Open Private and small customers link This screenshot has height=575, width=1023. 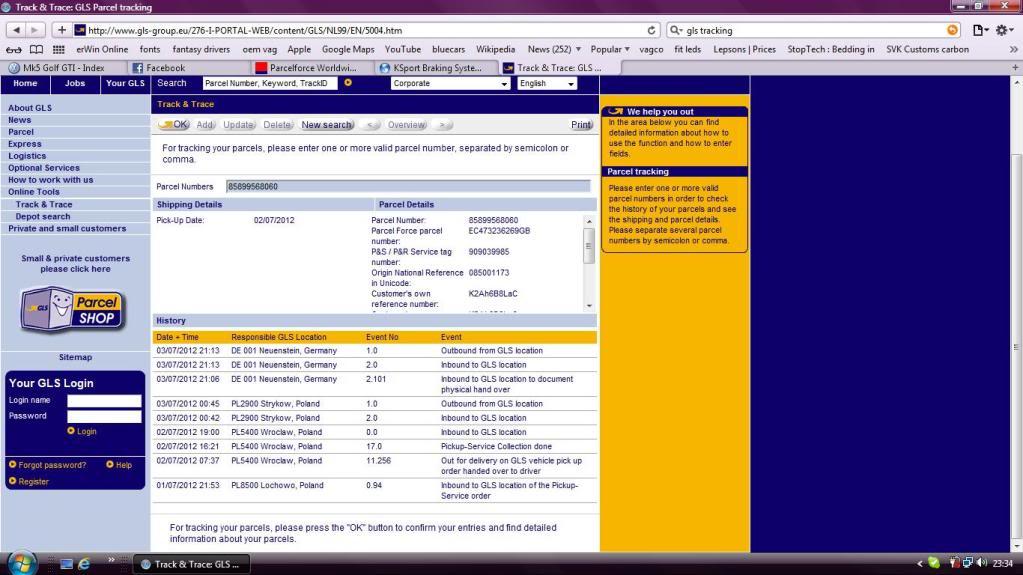click(67, 228)
